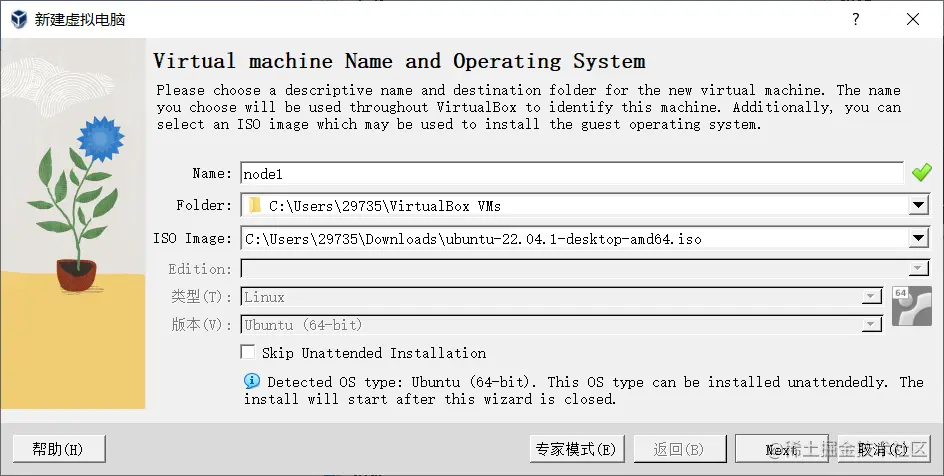Click the 帮助(H) help button
This screenshot has width=944, height=476.
pyautogui.click(x=59, y=449)
